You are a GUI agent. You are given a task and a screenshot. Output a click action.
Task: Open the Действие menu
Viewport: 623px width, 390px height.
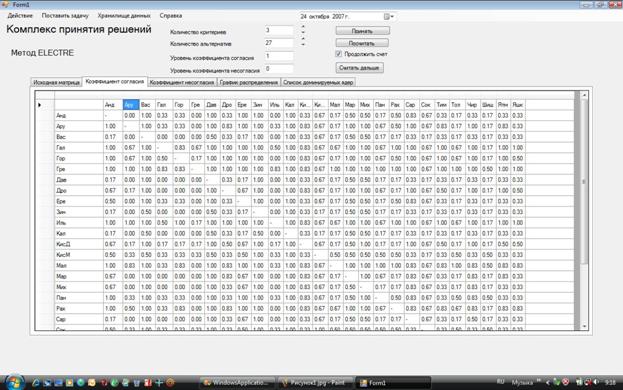20,16
